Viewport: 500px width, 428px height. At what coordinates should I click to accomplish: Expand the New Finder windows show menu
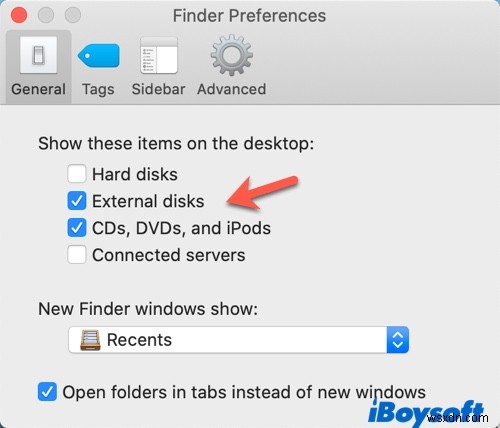(238, 340)
